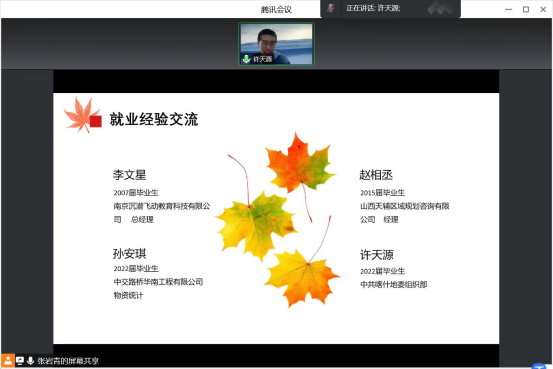Click the white microphone icon beside the share label

[30, 361]
